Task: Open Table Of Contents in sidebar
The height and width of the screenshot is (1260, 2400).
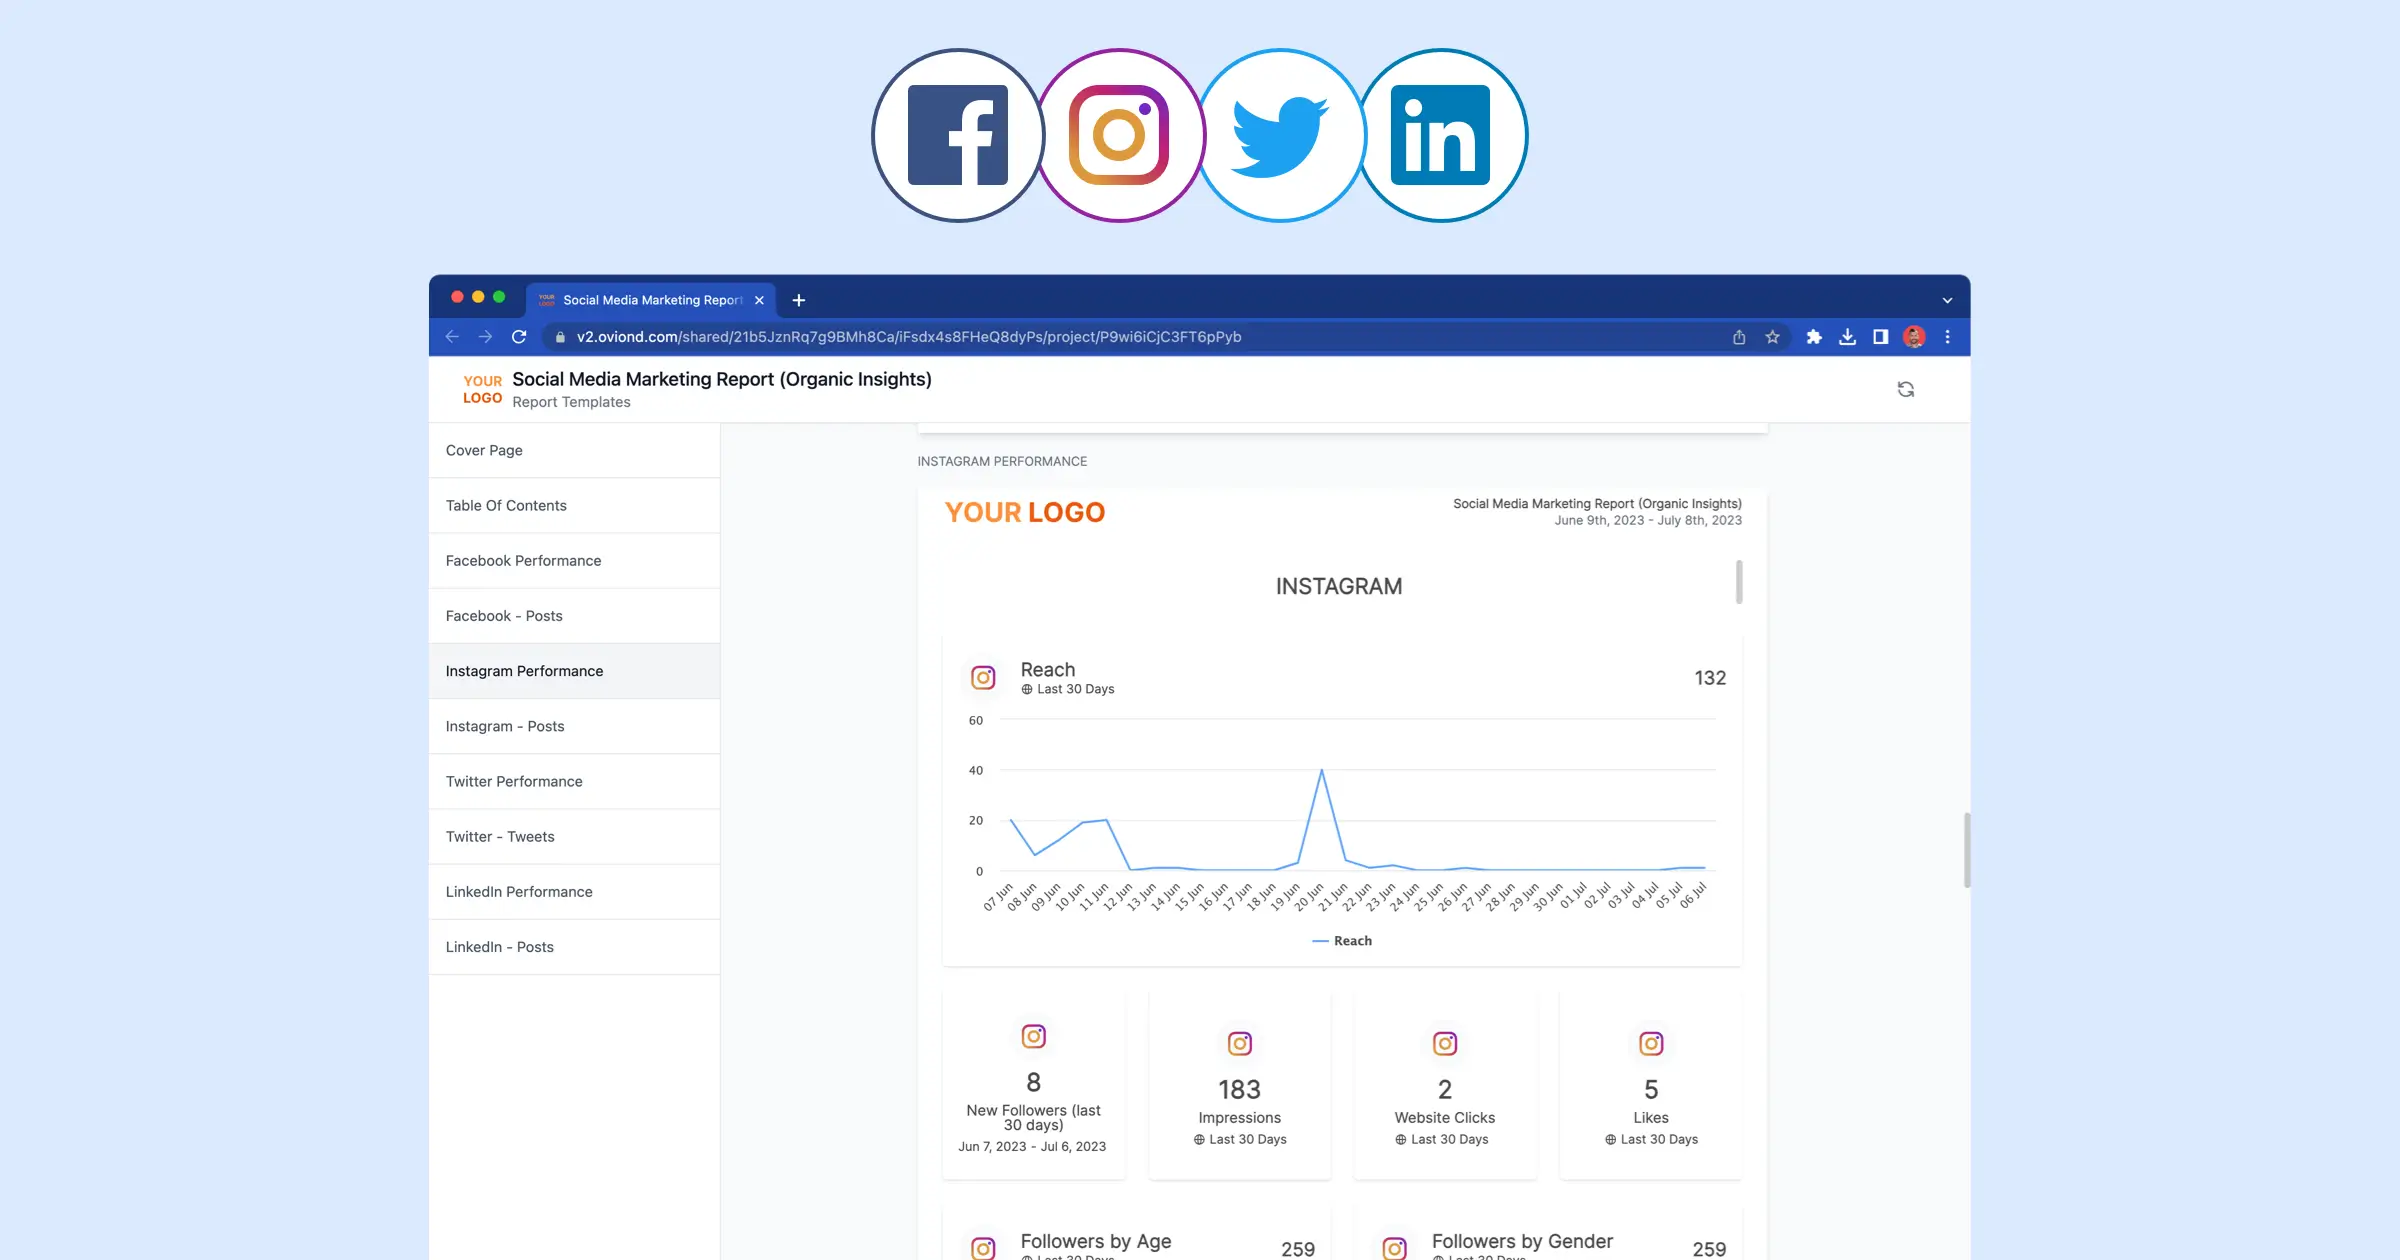Action: coord(574,505)
